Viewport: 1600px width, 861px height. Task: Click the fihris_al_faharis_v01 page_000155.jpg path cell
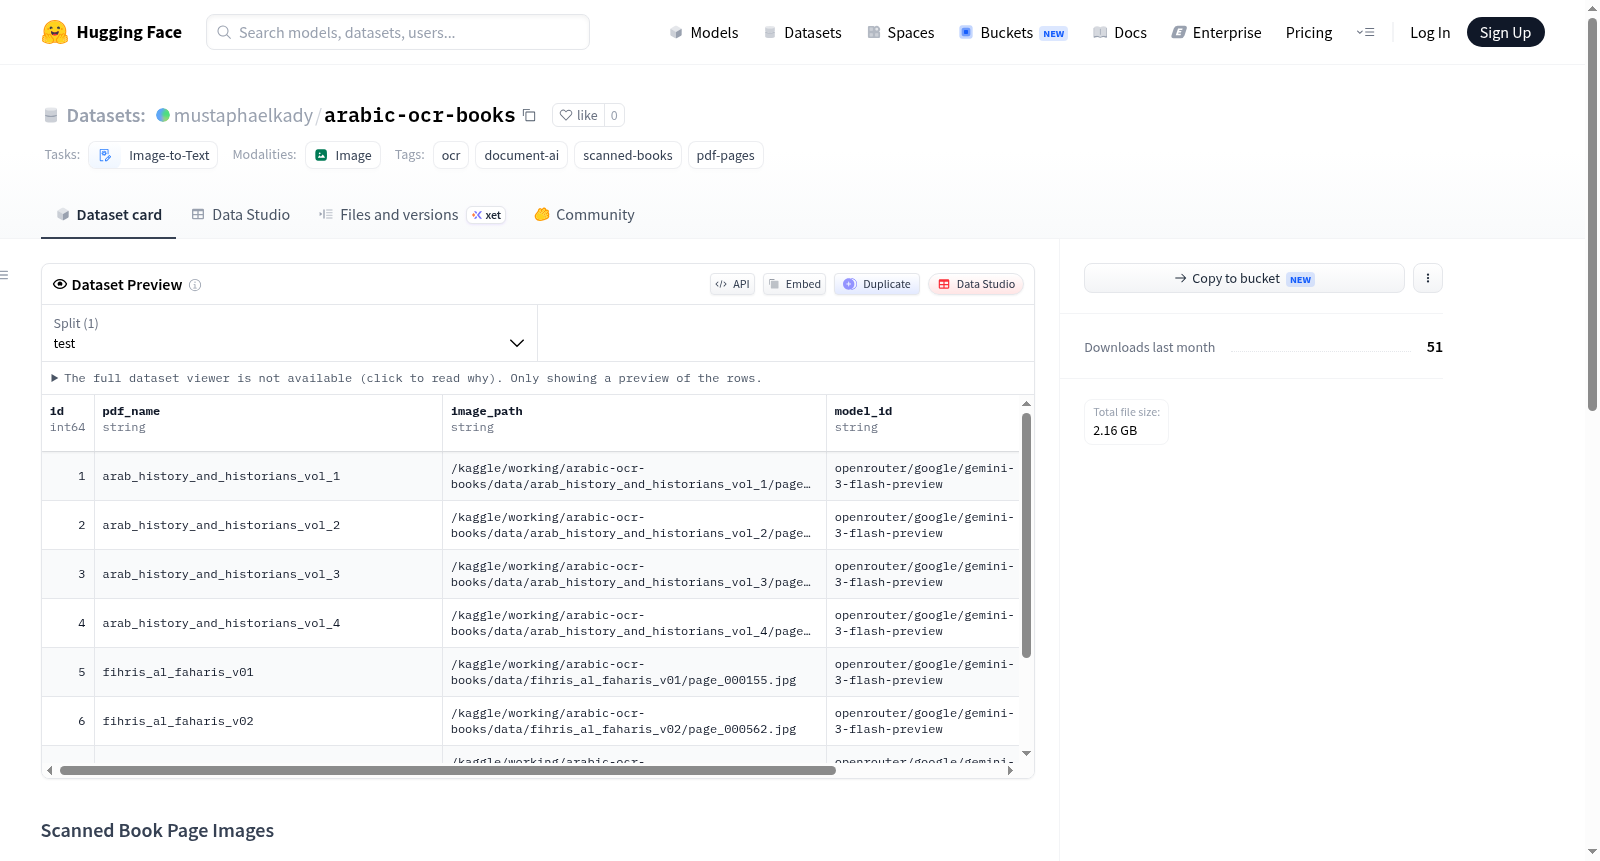635,672
